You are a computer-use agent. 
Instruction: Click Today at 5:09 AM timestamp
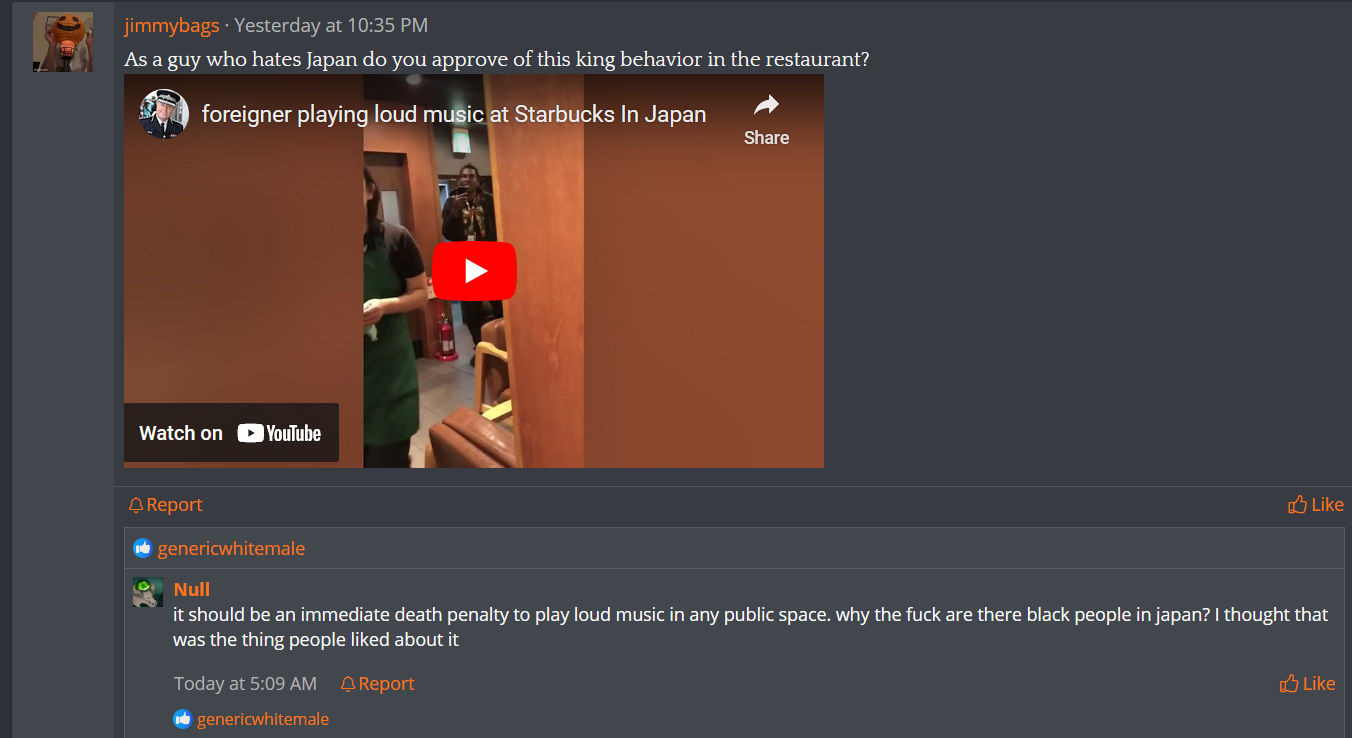(245, 684)
